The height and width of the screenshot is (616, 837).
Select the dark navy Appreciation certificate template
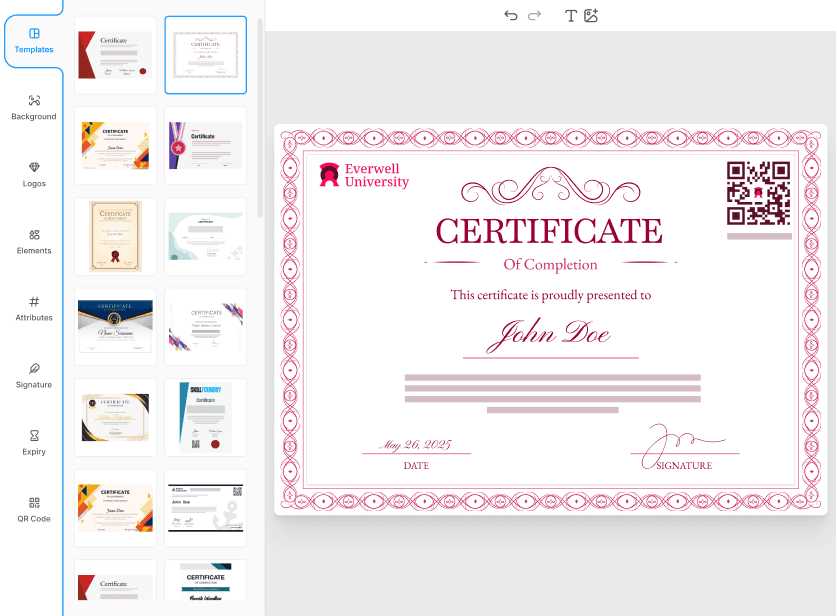click(115, 327)
